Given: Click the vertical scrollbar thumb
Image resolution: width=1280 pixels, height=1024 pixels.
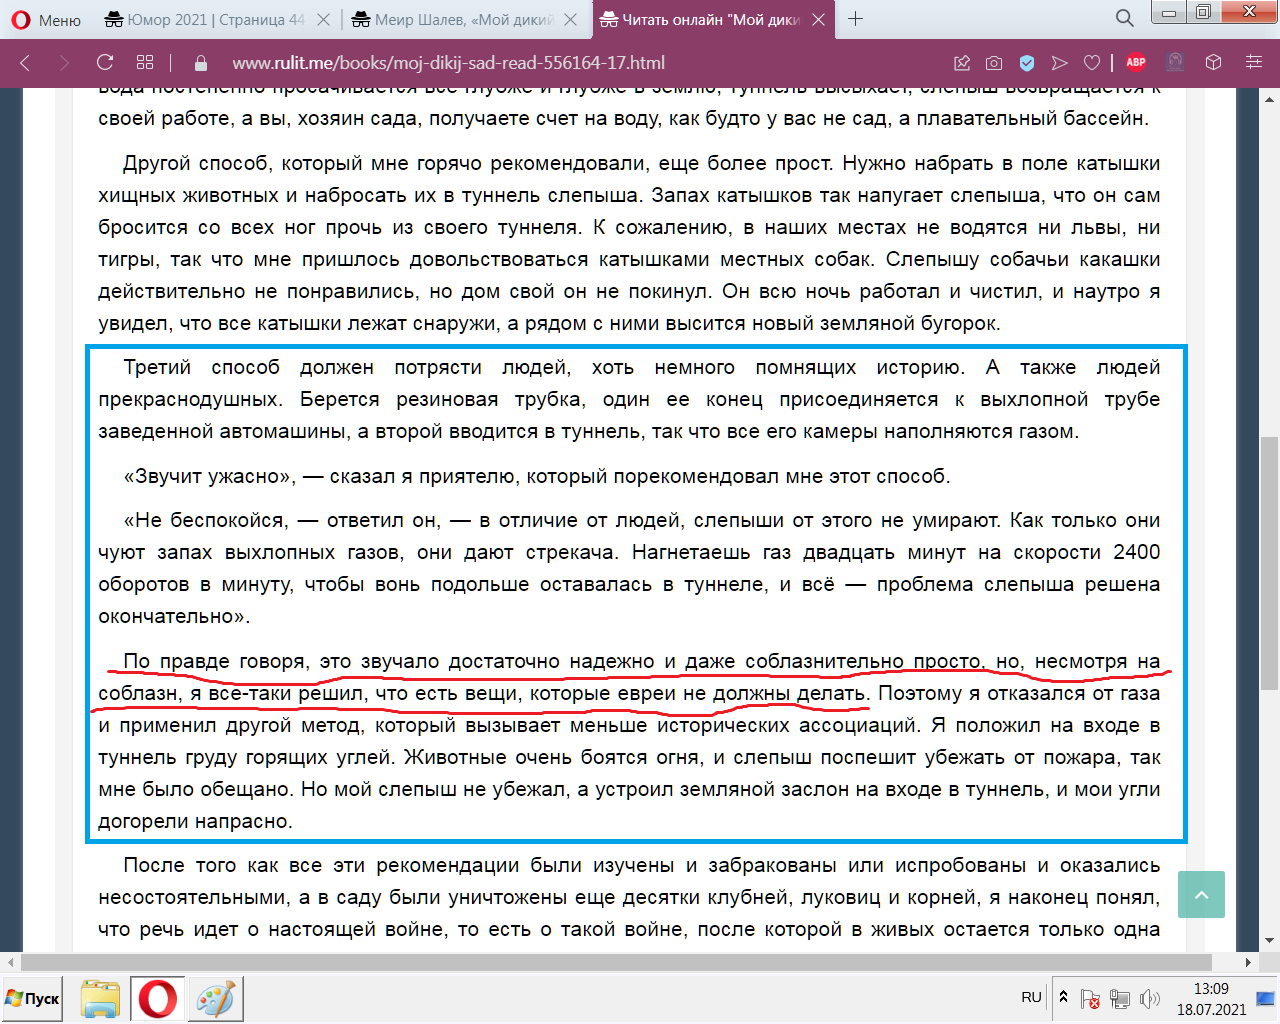Looking at the screenshot, I should tap(1270, 563).
